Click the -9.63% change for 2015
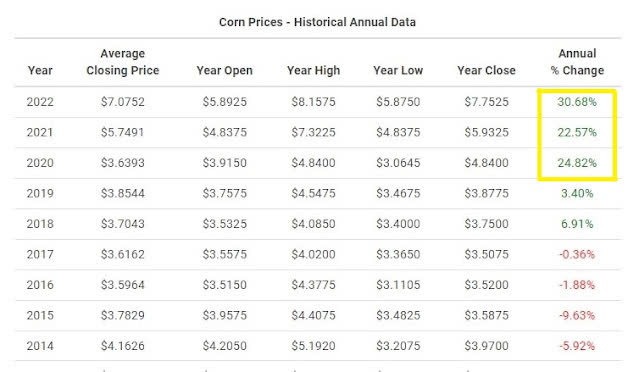 (577, 315)
